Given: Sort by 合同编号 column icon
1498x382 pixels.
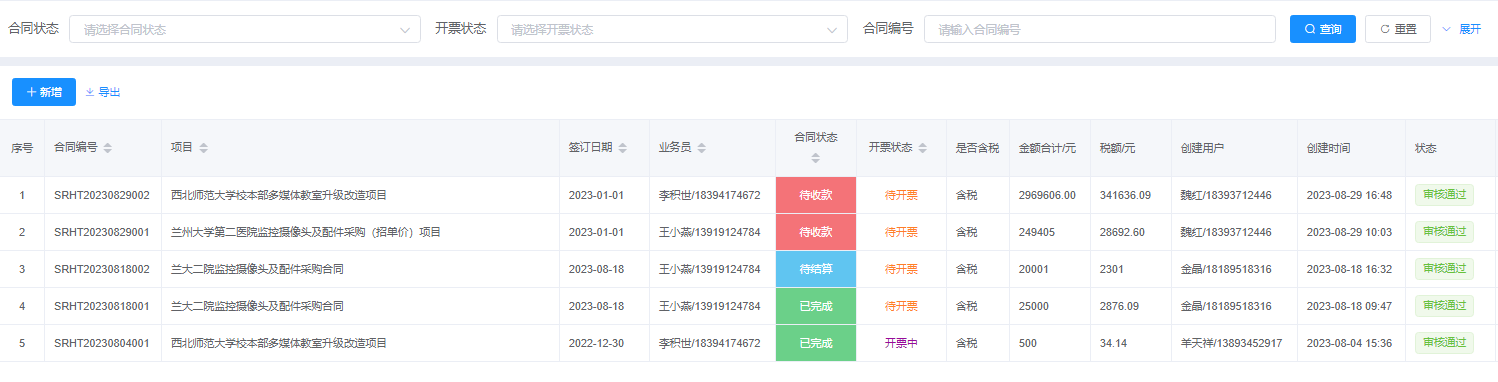Looking at the screenshot, I should 108,148.
